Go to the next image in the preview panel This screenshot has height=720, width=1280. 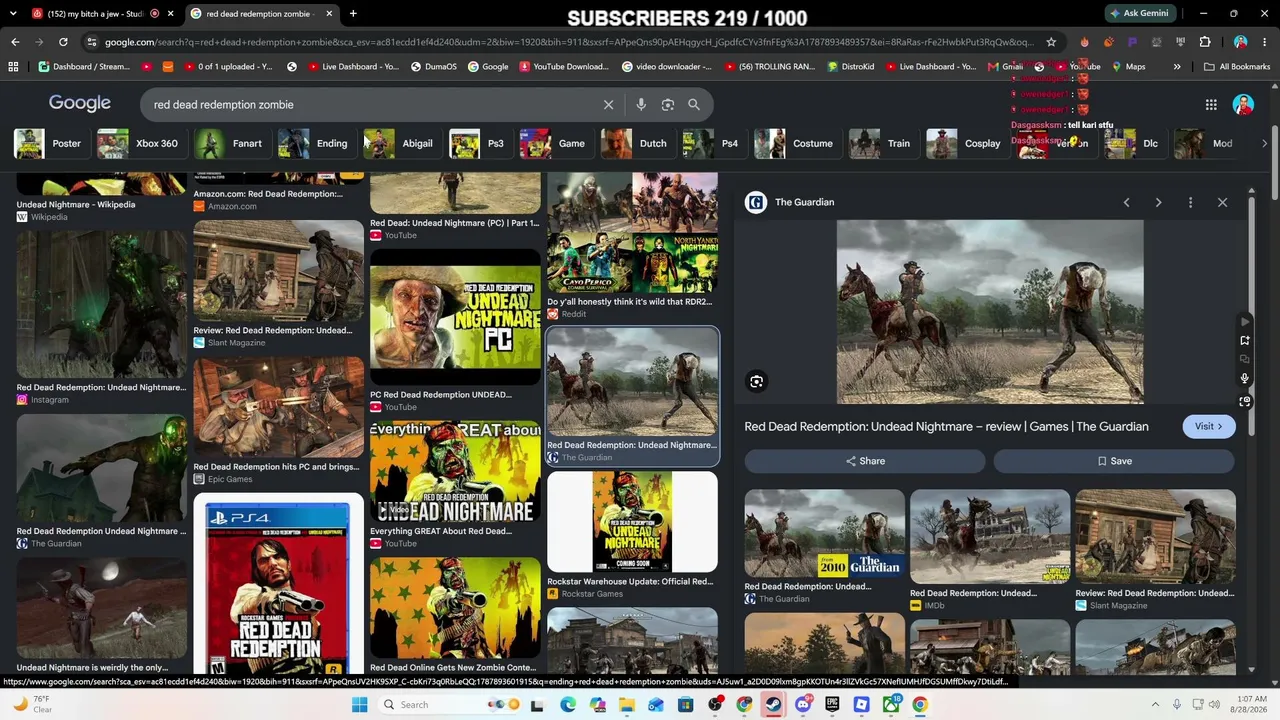pyautogui.click(x=1158, y=202)
